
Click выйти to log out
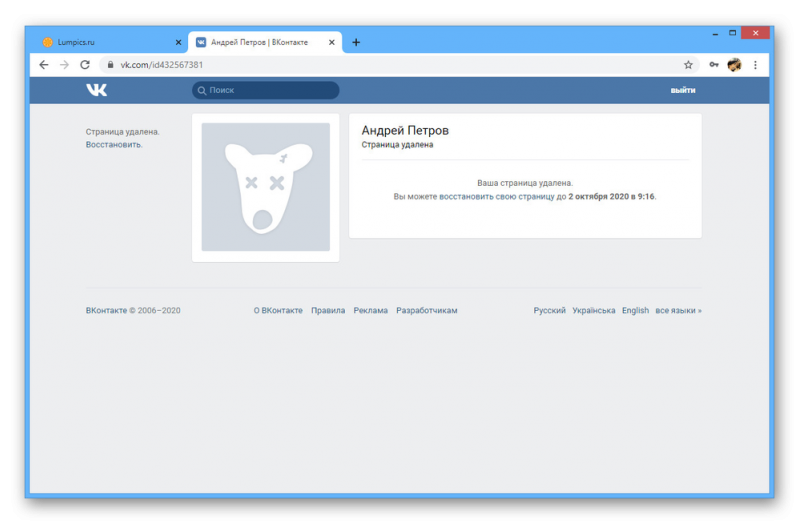(x=683, y=90)
